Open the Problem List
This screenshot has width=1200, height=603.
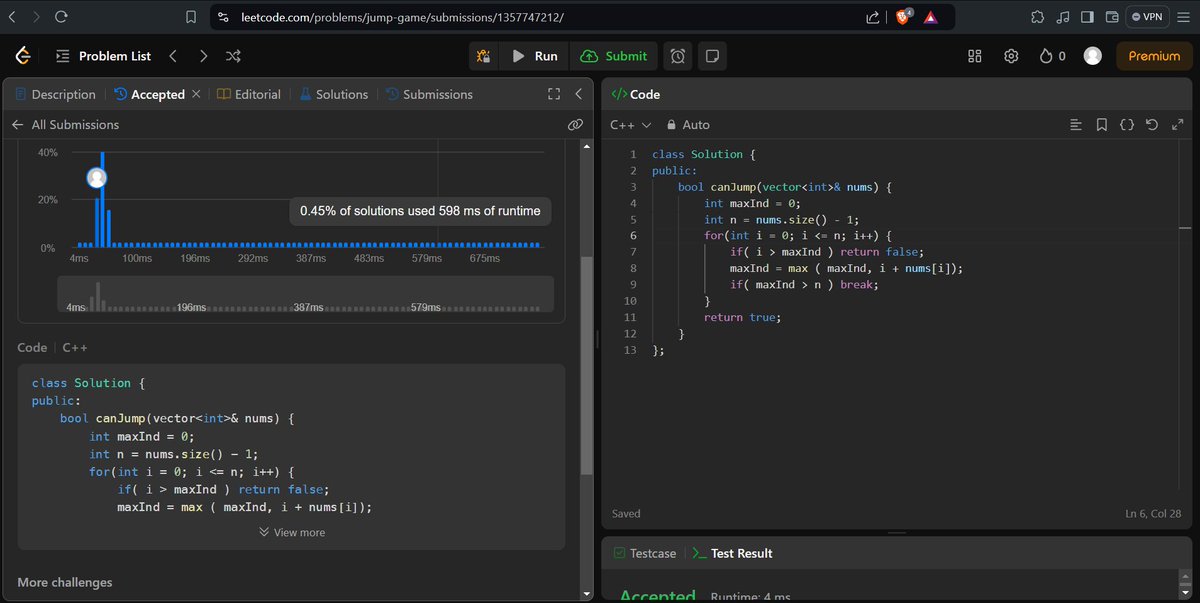(x=103, y=56)
